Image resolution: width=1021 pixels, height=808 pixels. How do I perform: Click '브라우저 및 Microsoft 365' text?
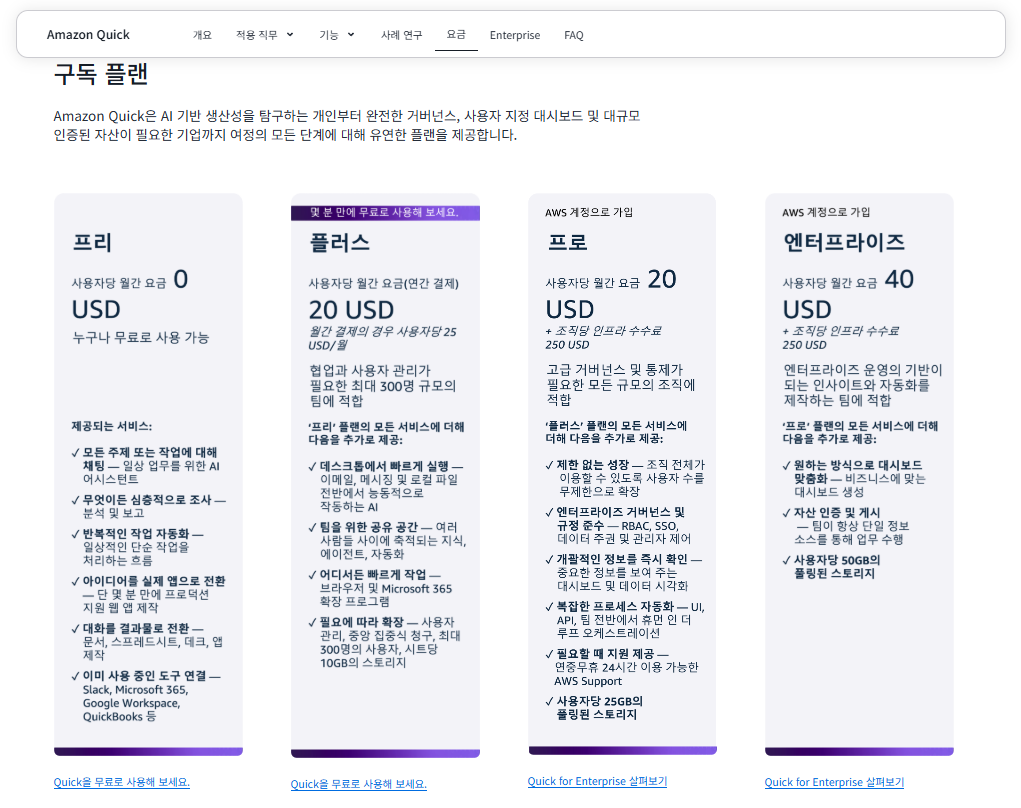tap(386, 589)
